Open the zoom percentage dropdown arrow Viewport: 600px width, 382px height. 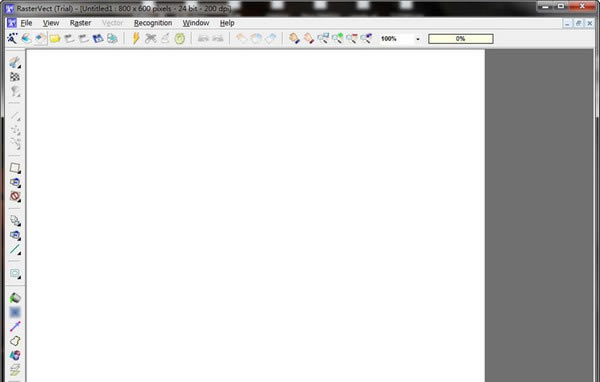[417, 39]
